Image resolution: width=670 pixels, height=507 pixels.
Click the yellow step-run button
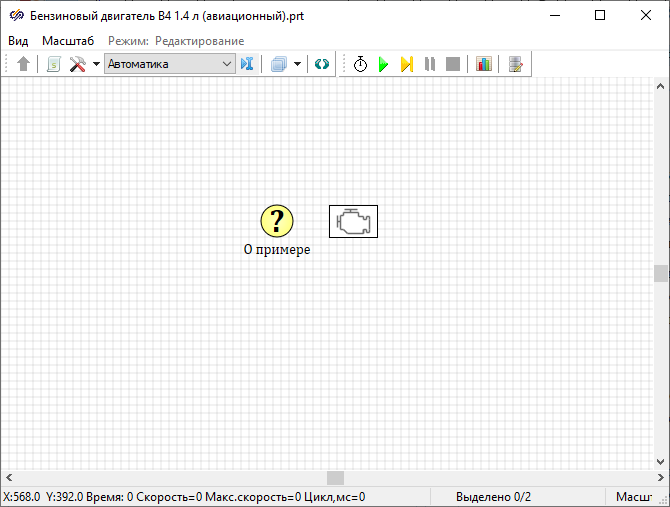tap(406, 64)
